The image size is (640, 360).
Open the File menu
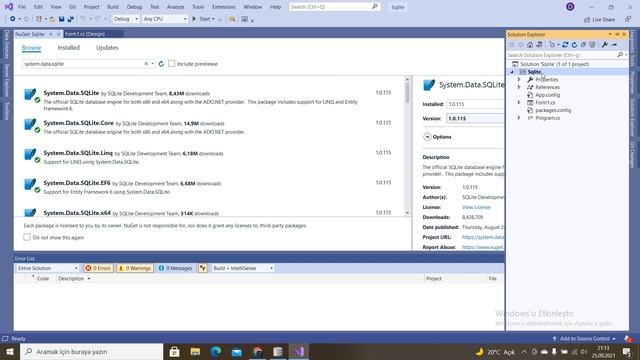tap(22, 7)
